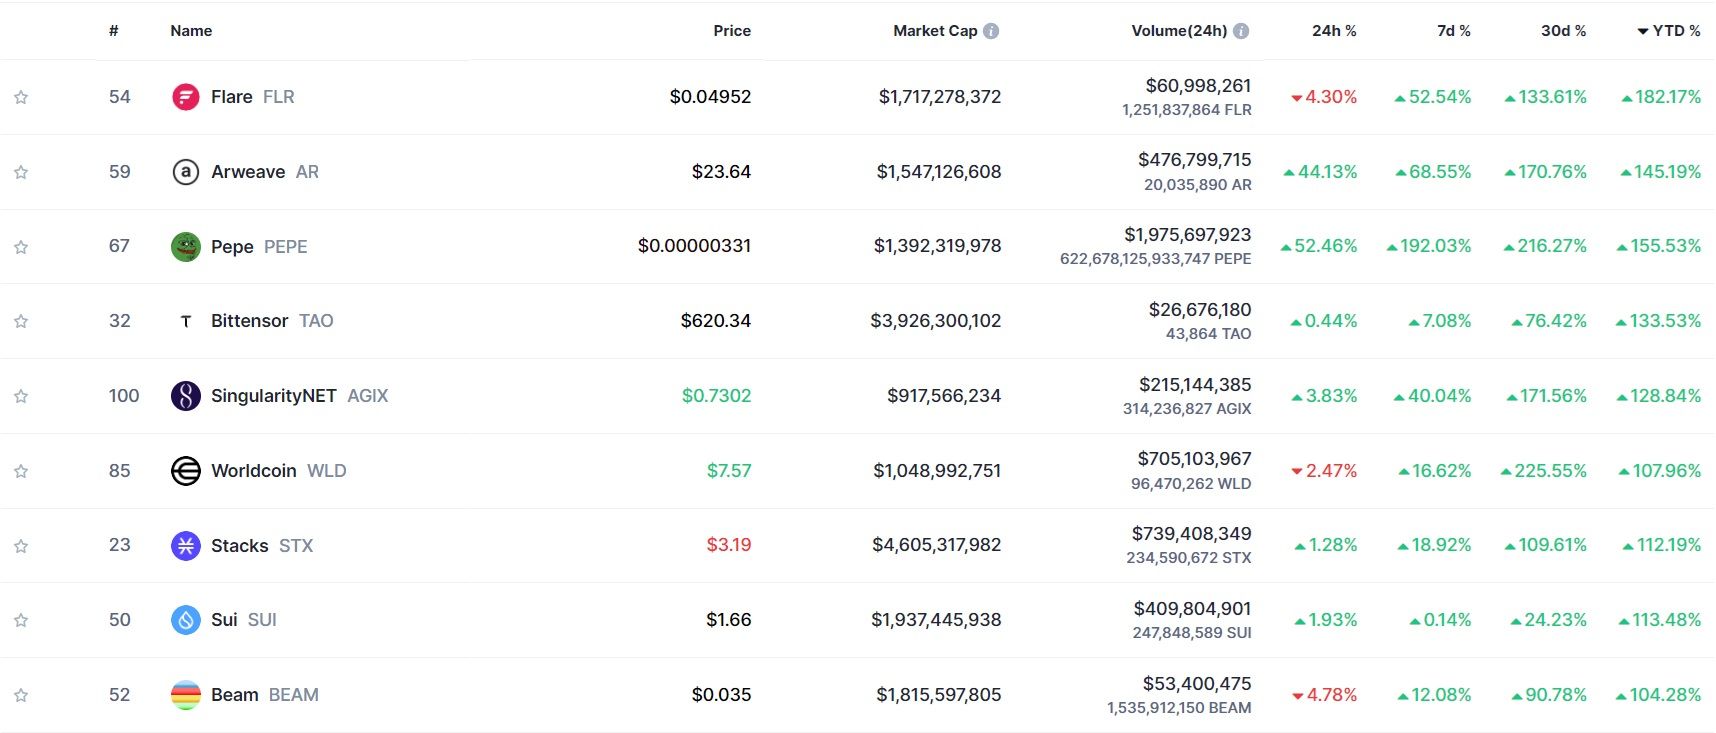
Task: Click the Pepe frog icon
Action: pos(186,246)
